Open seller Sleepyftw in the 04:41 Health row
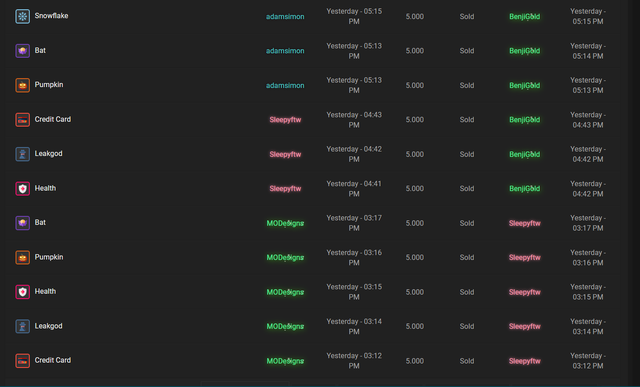The image size is (640, 387). coord(285,189)
